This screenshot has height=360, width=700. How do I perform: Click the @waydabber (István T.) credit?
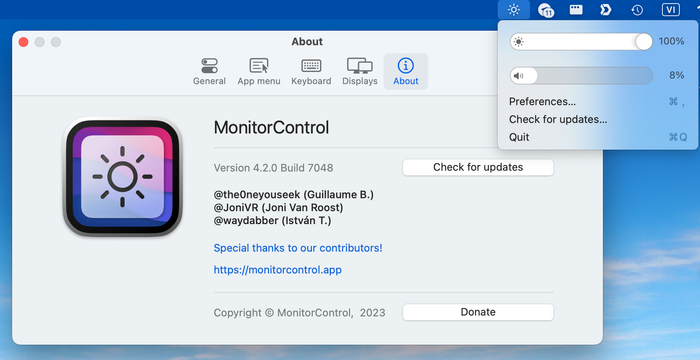click(272, 221)
